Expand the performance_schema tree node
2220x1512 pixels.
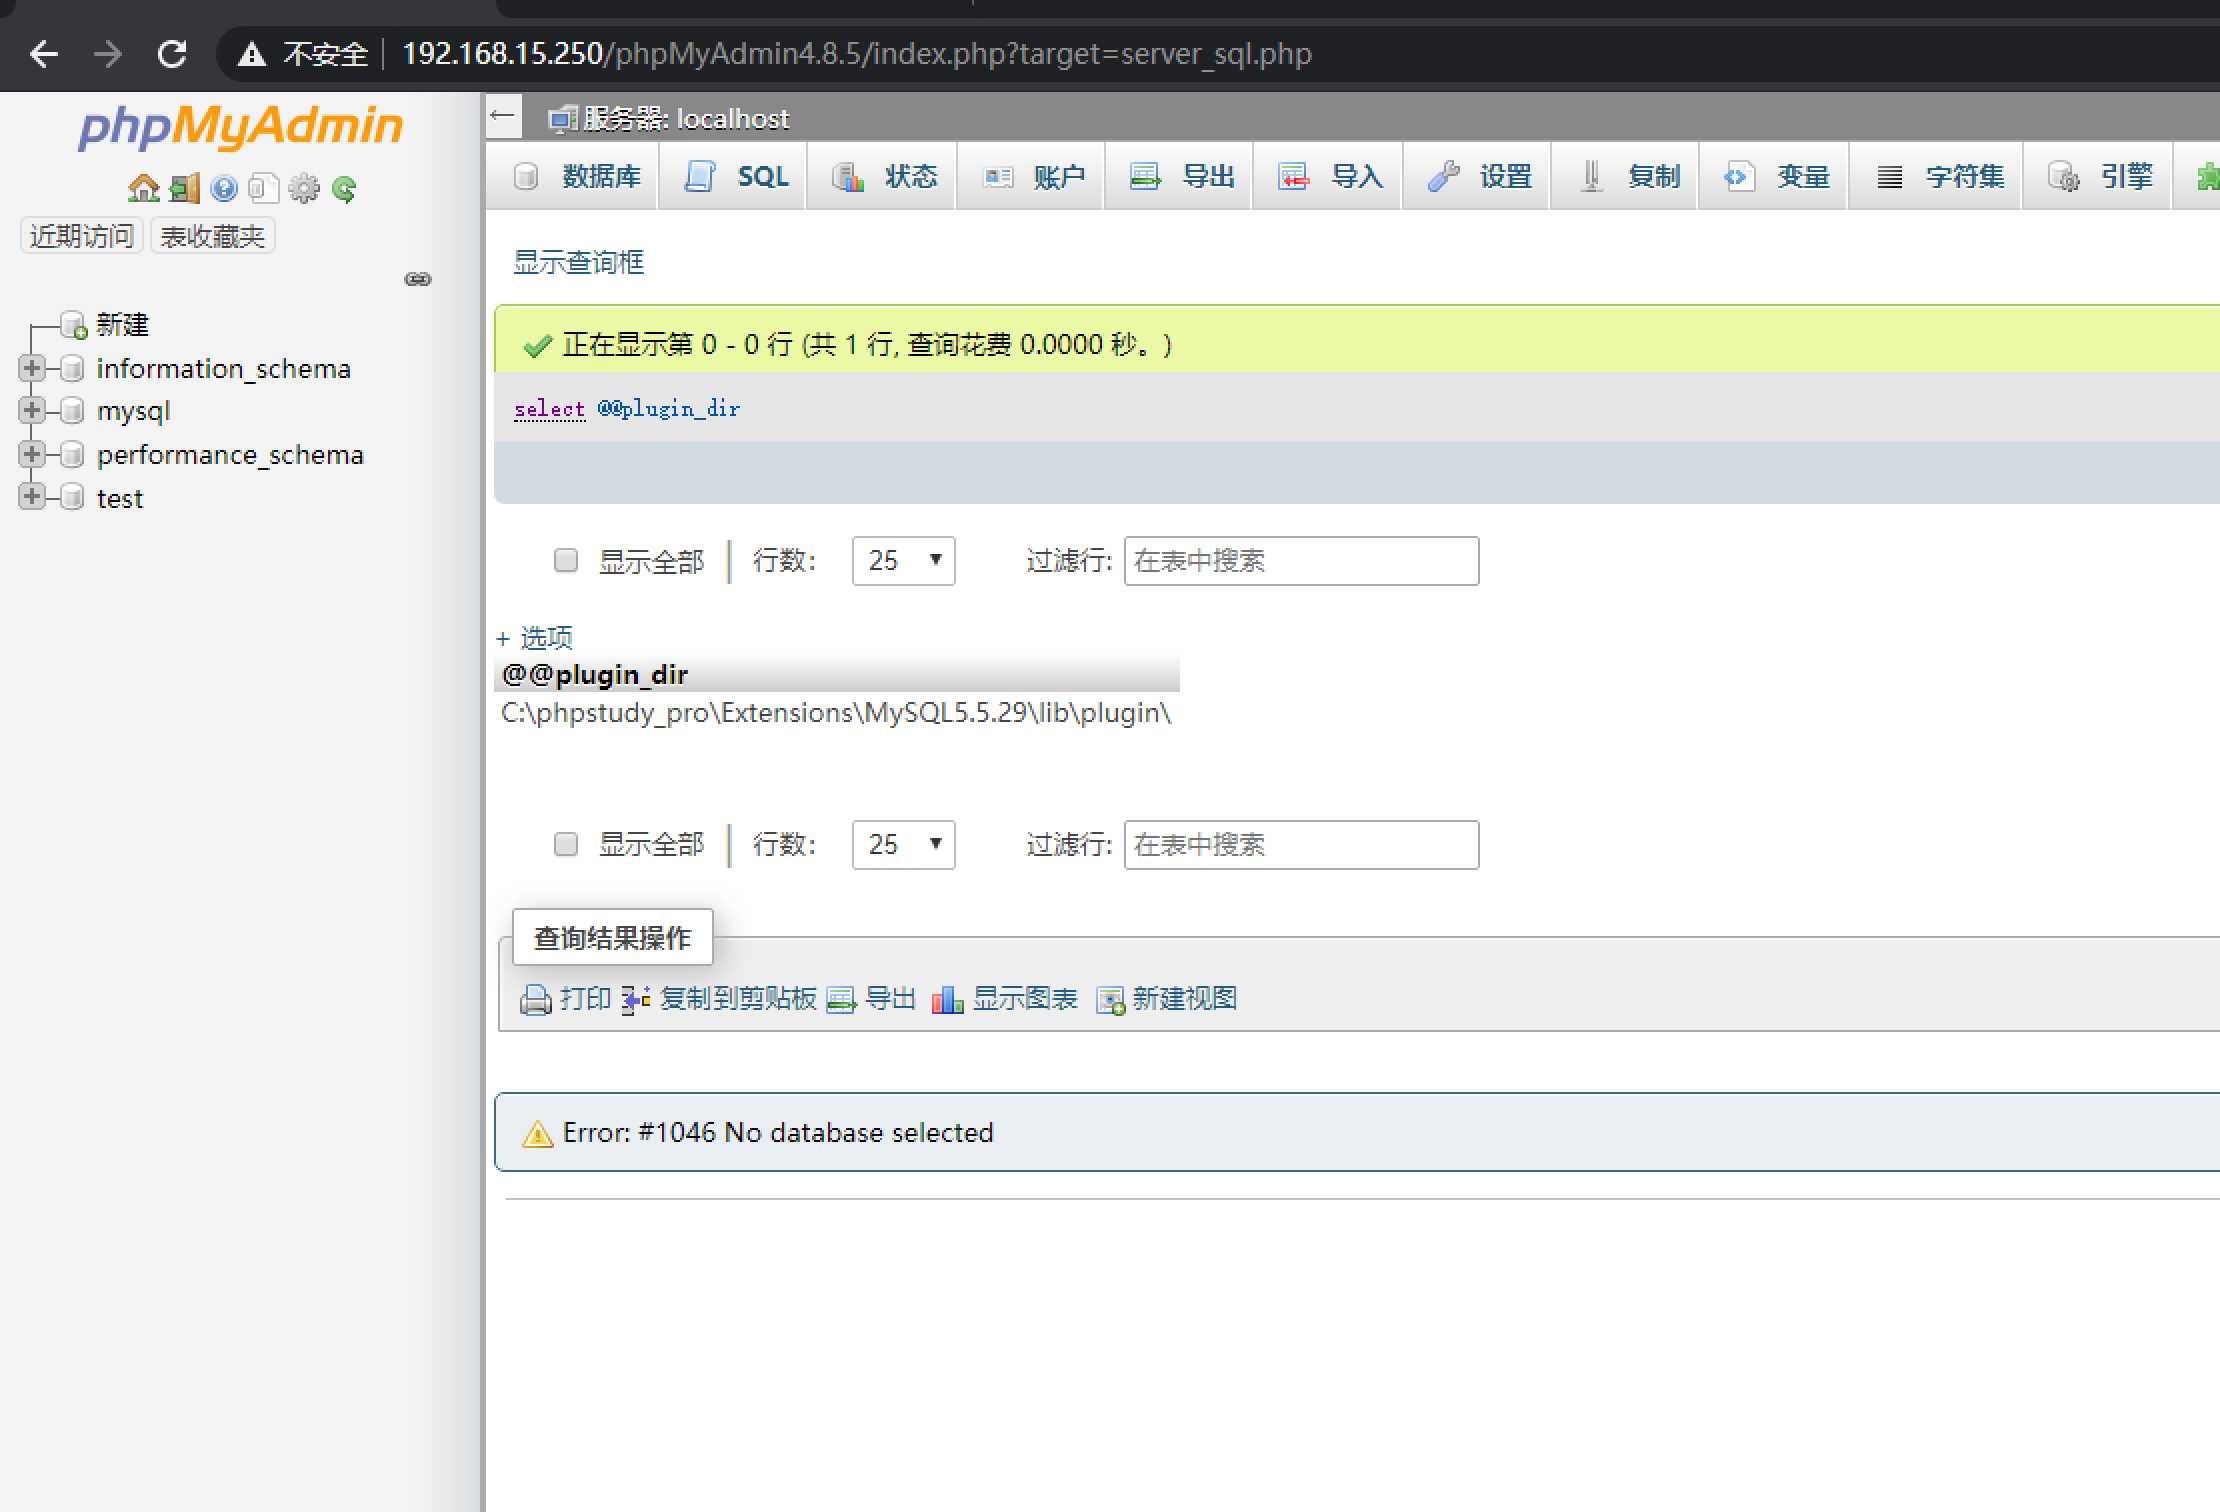point(32,454)
